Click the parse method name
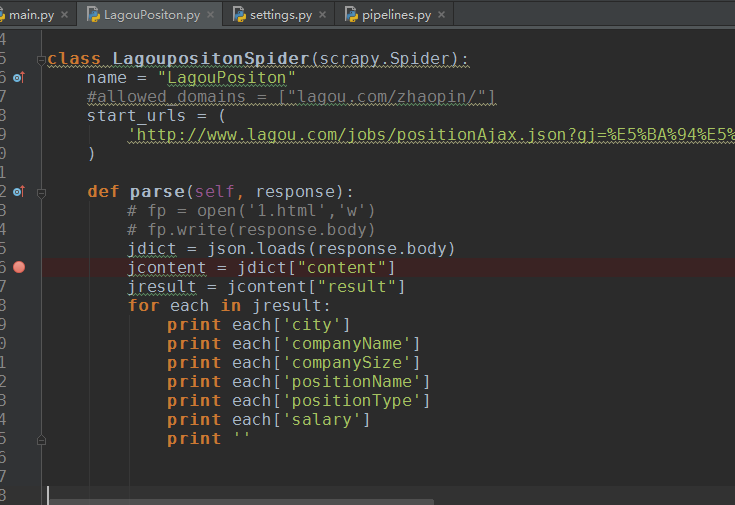The width and height of the screenshot is (735, 505). tap(157, 192)
